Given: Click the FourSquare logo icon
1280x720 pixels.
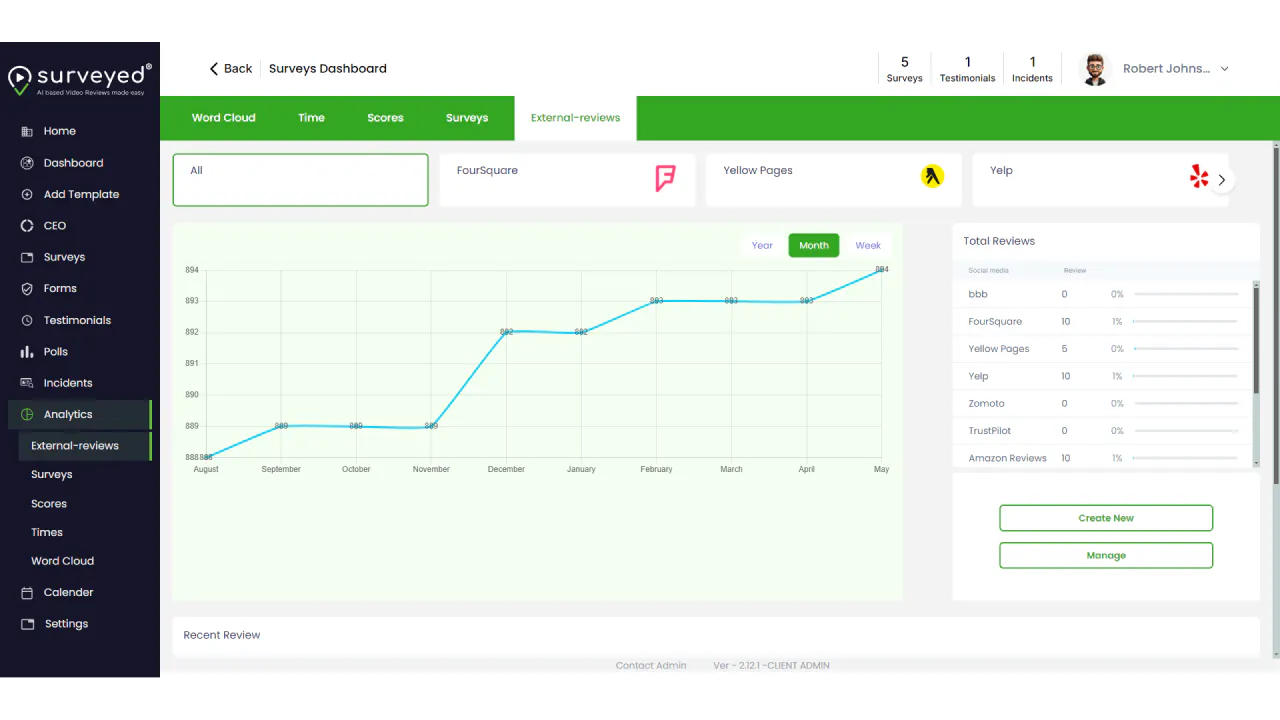Looking at the screenshot, I should tap(665, 178).
